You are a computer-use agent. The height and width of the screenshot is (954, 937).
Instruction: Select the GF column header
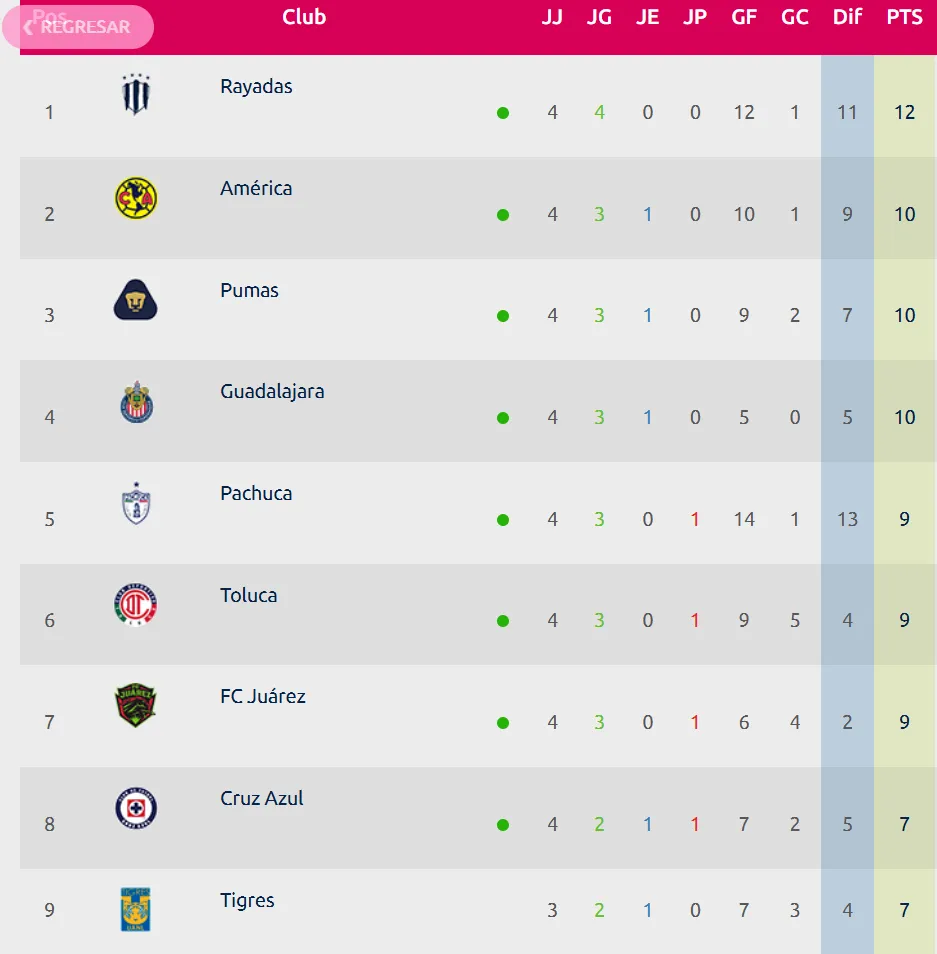pyautogui.click(x=744, y=18)
